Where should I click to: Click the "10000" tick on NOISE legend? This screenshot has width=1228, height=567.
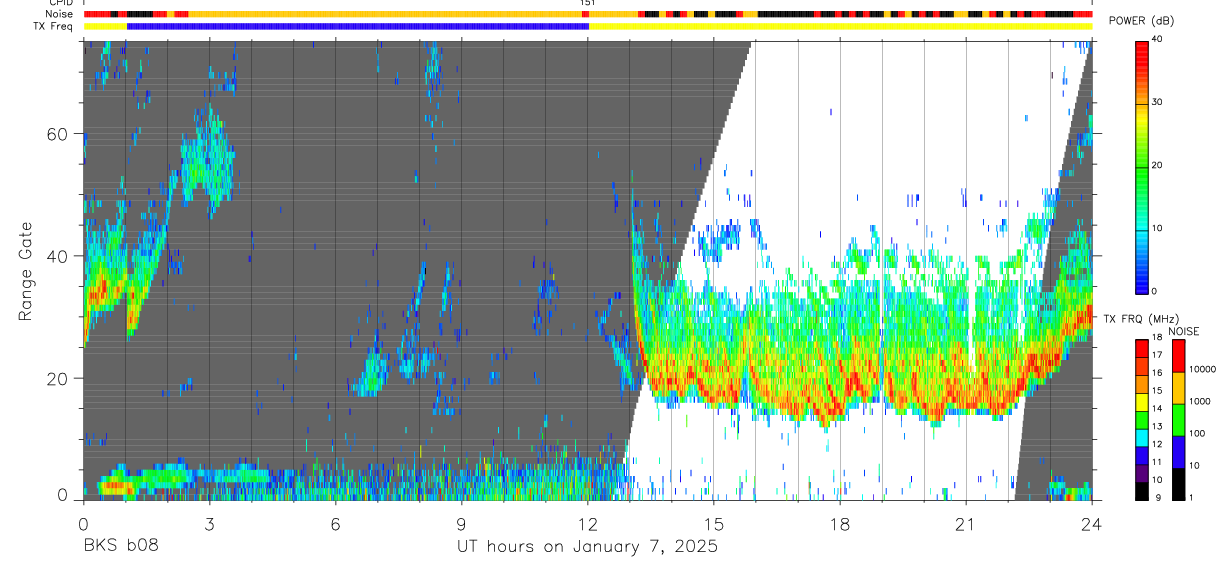click(x=1203, y=369)
